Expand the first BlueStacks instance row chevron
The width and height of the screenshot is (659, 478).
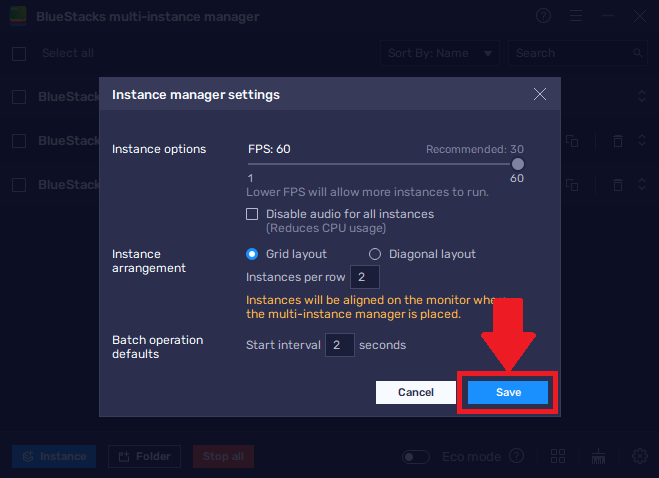point(642,97)
